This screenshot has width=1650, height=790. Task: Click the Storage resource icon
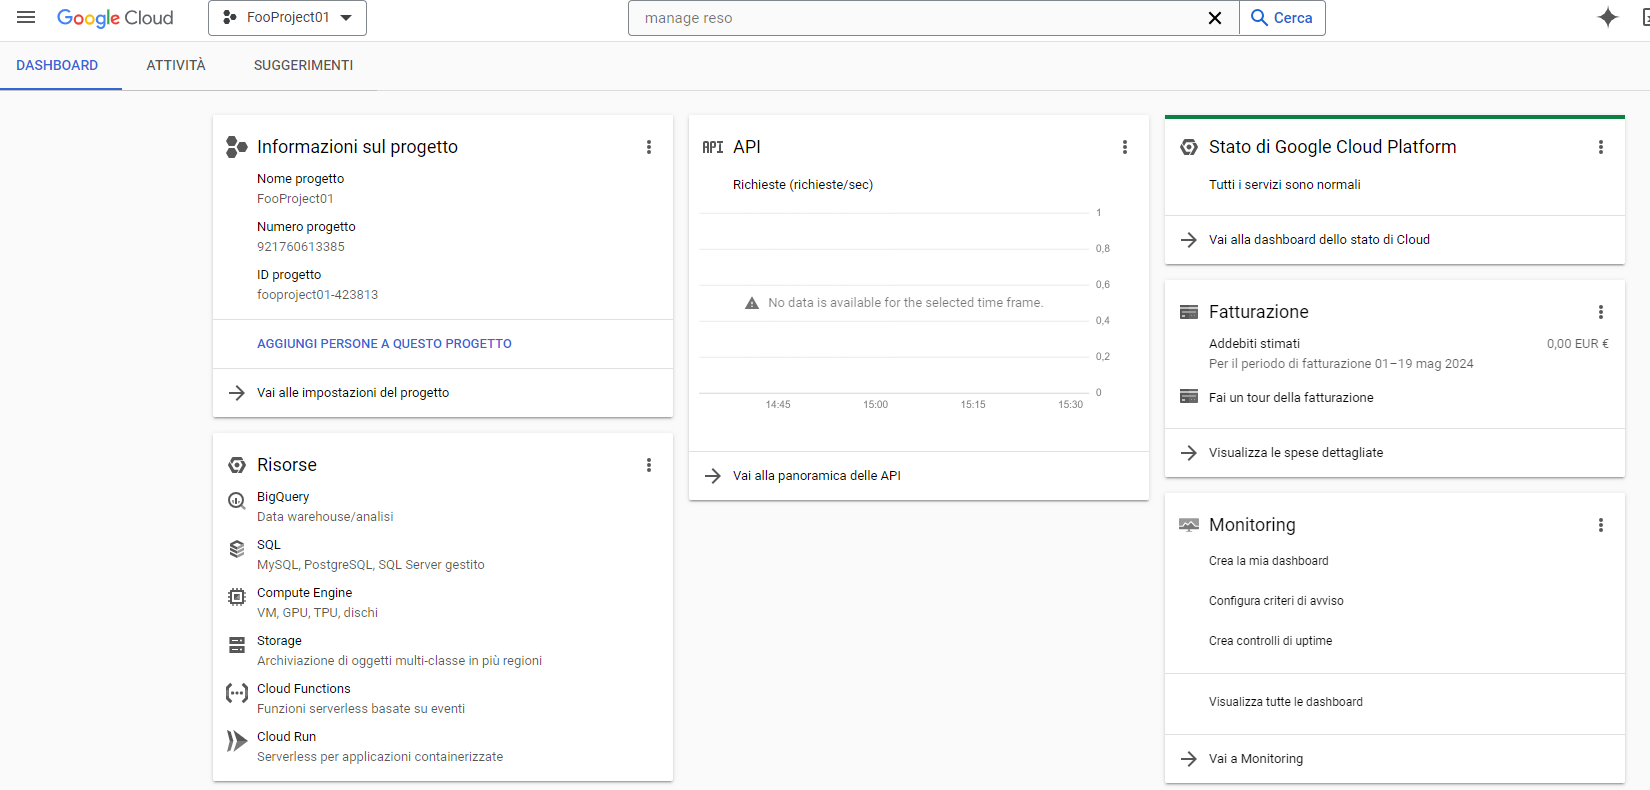237,645
